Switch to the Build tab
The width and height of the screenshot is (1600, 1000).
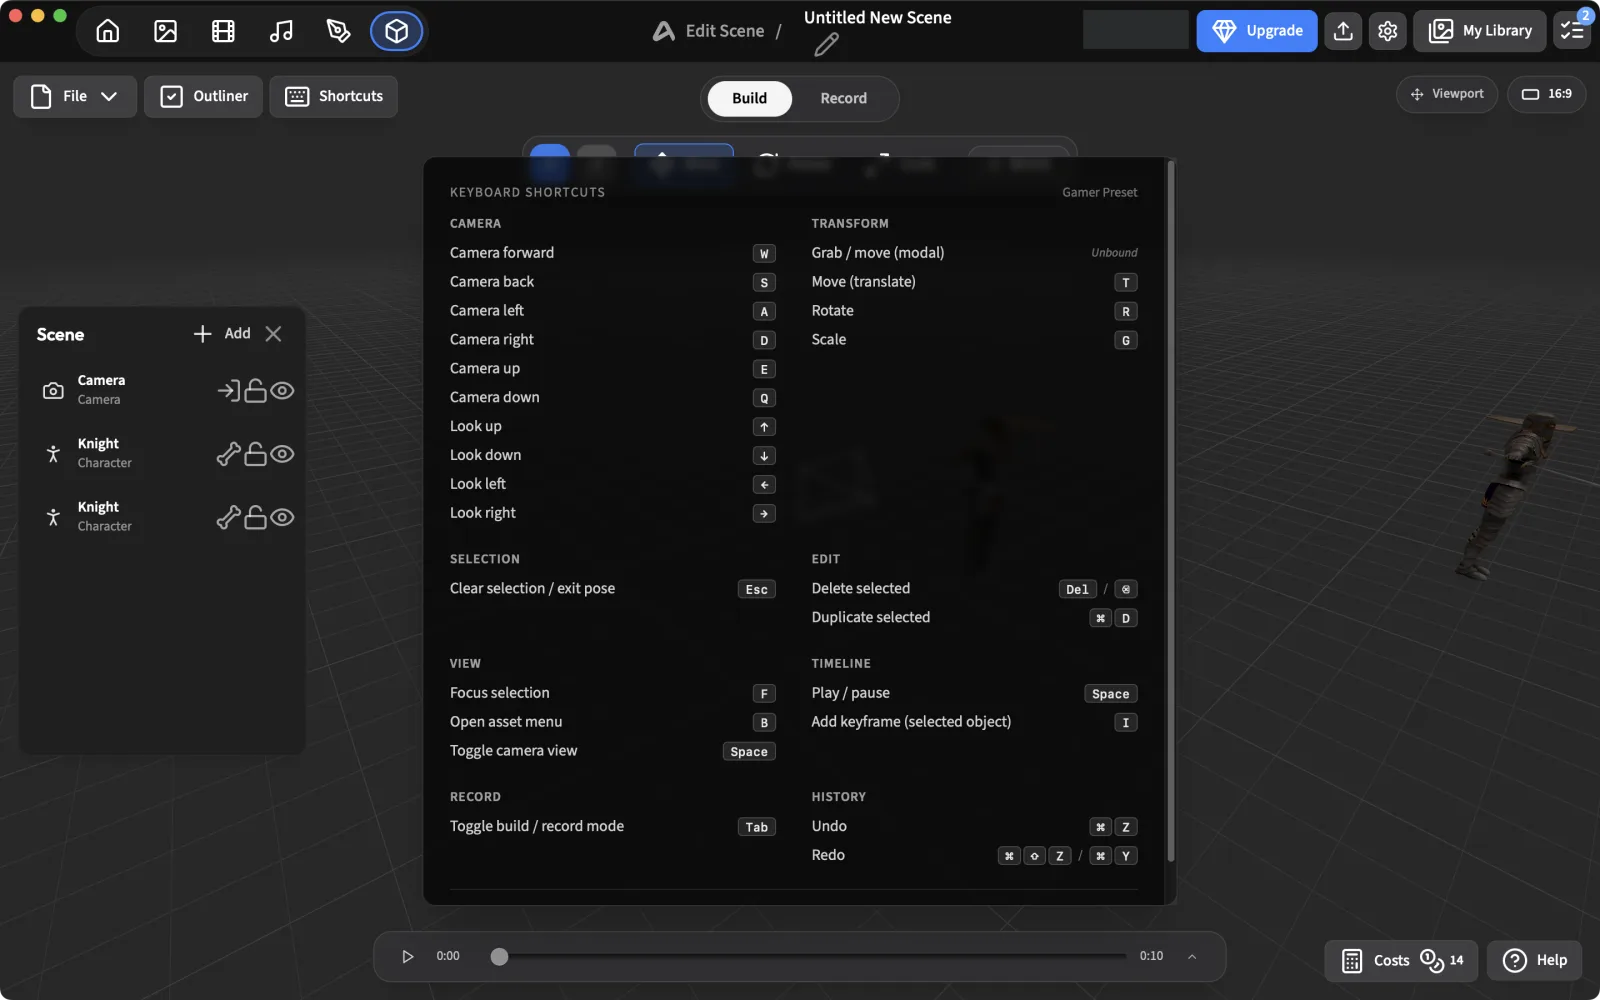coord(750,98)
